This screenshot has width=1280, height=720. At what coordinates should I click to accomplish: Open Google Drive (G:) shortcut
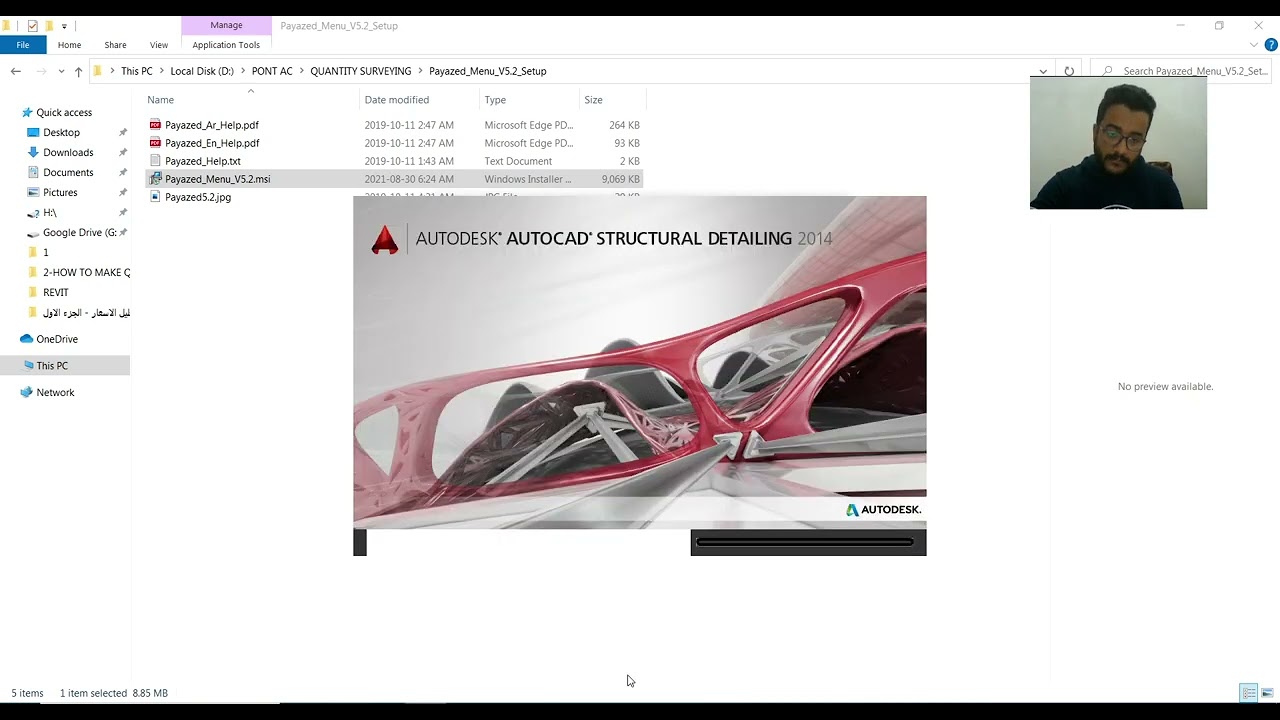[x=79, y=233]
